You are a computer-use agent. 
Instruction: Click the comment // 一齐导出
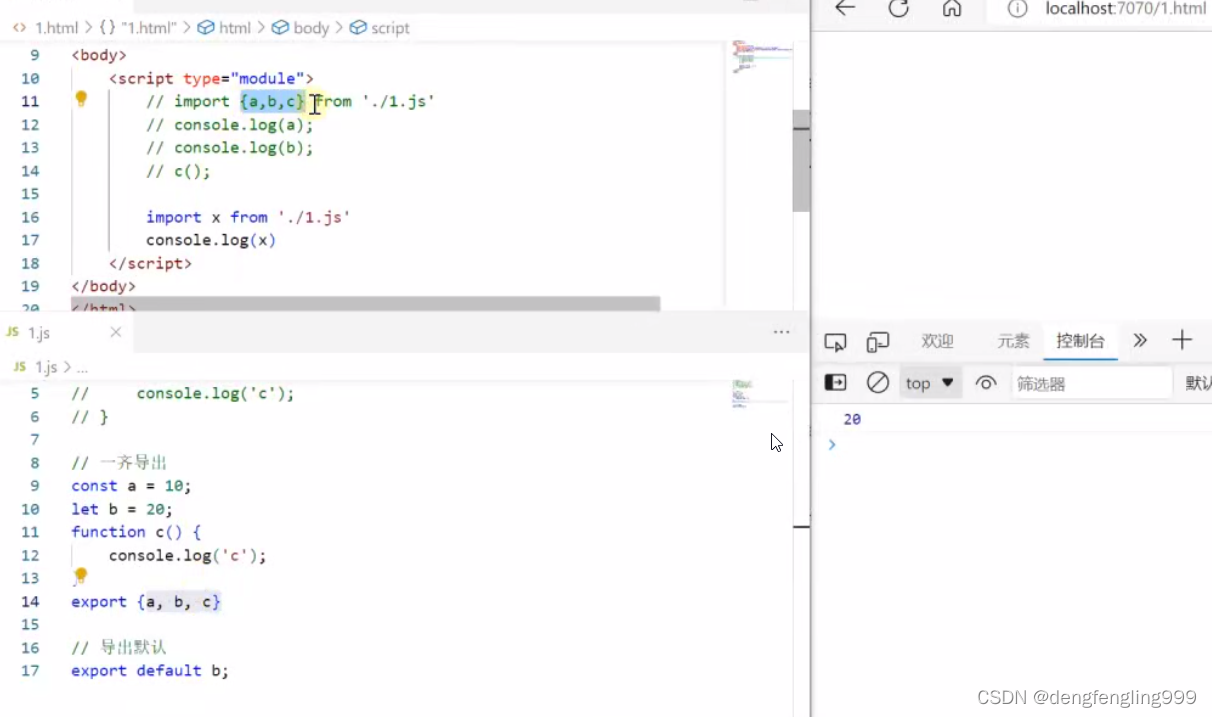[119, 463]
